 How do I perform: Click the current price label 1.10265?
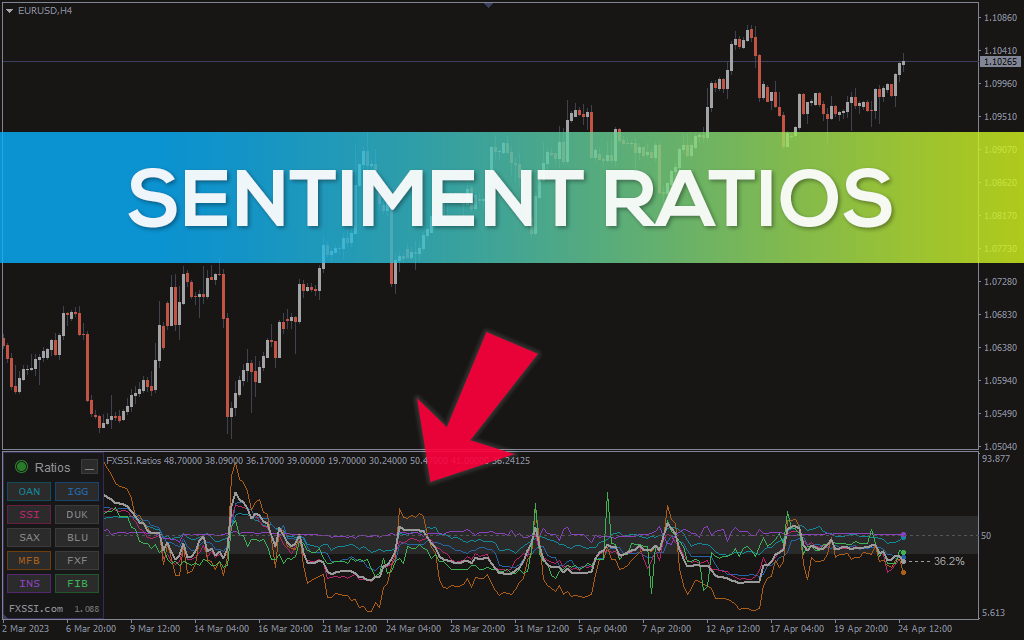point(1000,62)
